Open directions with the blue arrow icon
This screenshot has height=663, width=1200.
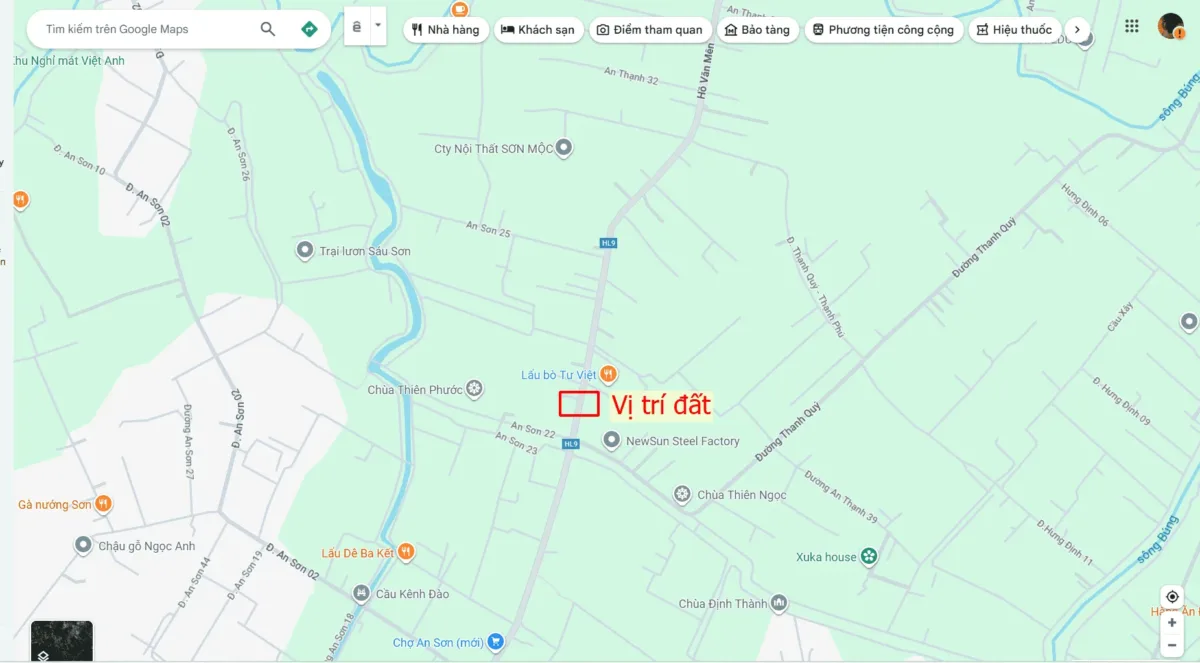[309, 29]
